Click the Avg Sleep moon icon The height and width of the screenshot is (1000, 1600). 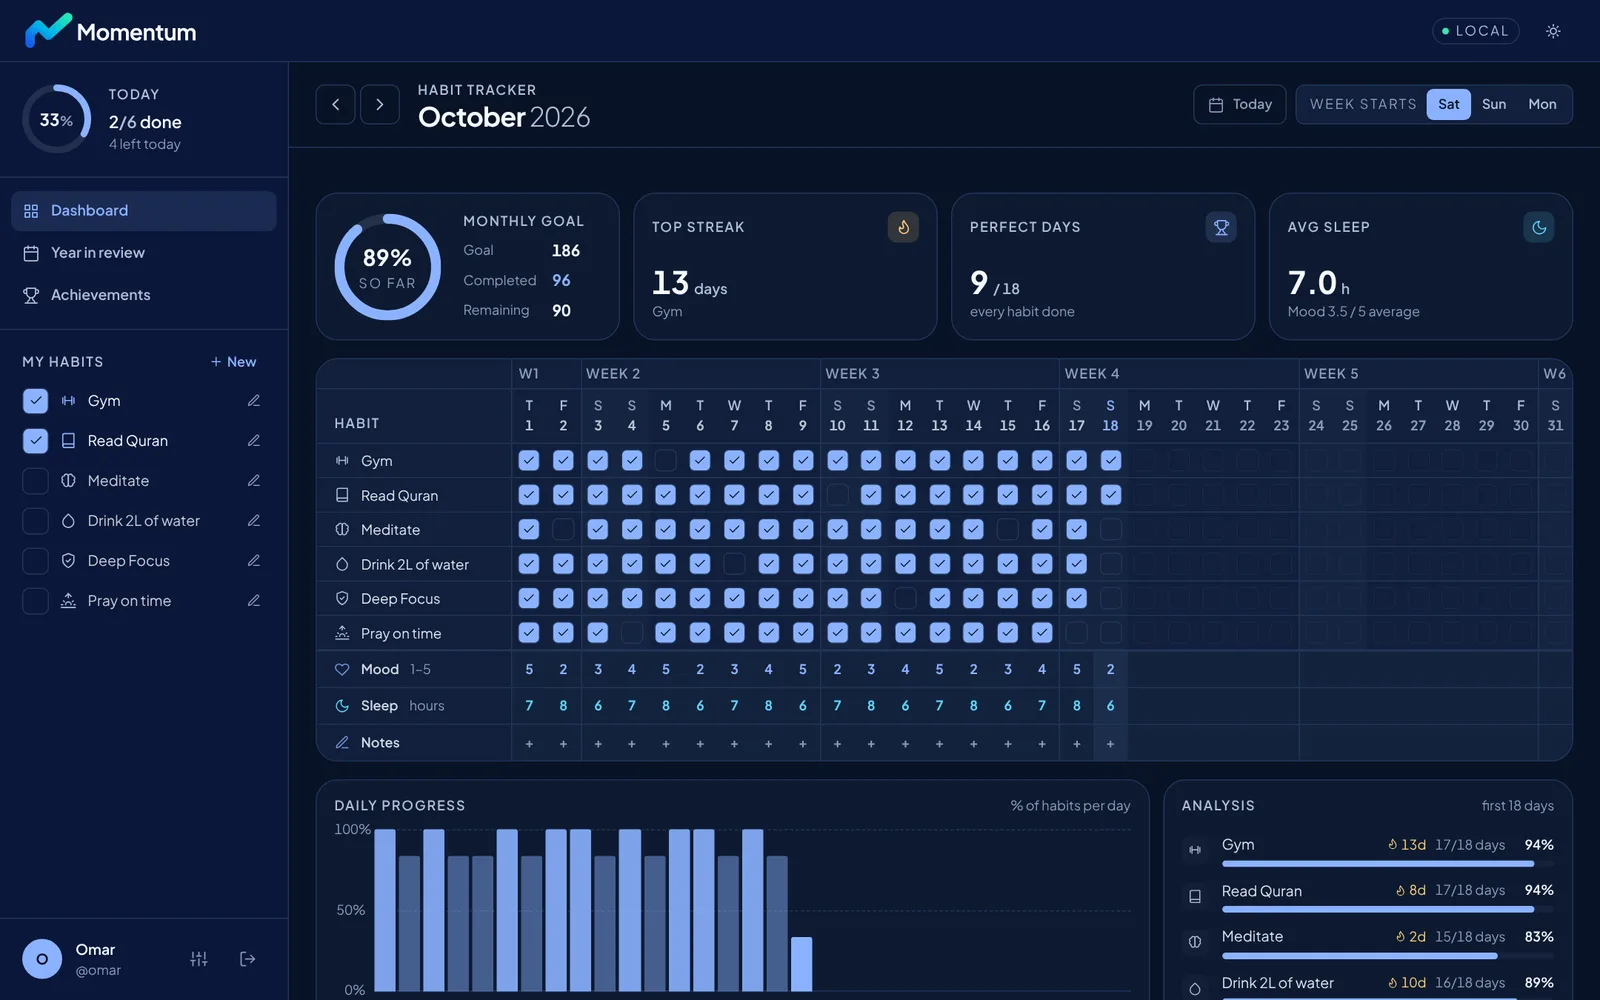1539,227
